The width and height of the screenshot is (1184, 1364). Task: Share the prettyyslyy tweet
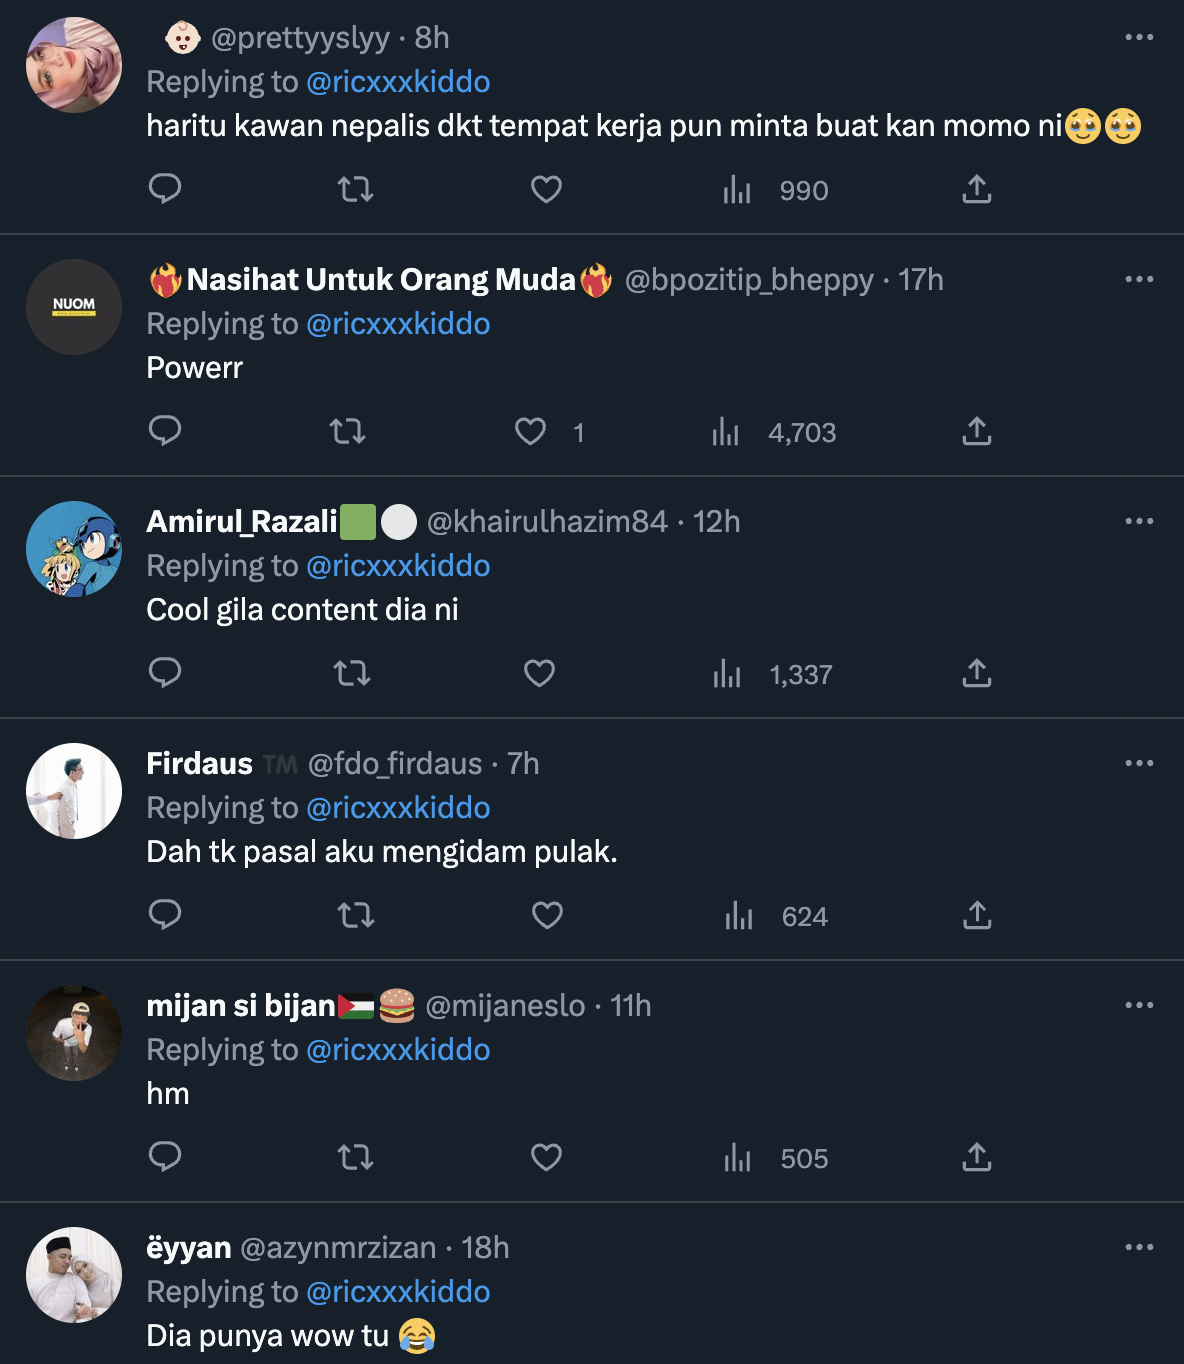tap(977, 189)
